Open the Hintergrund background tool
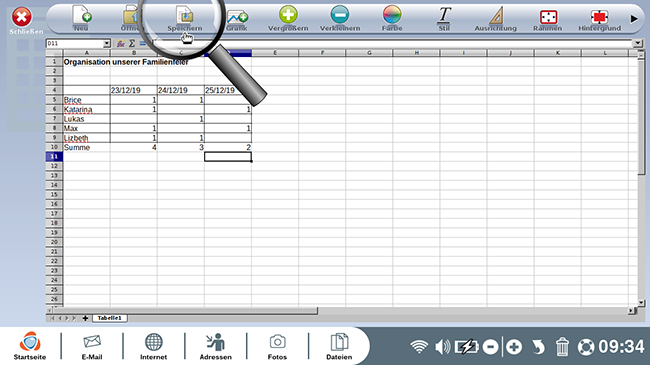 (599, 17)
